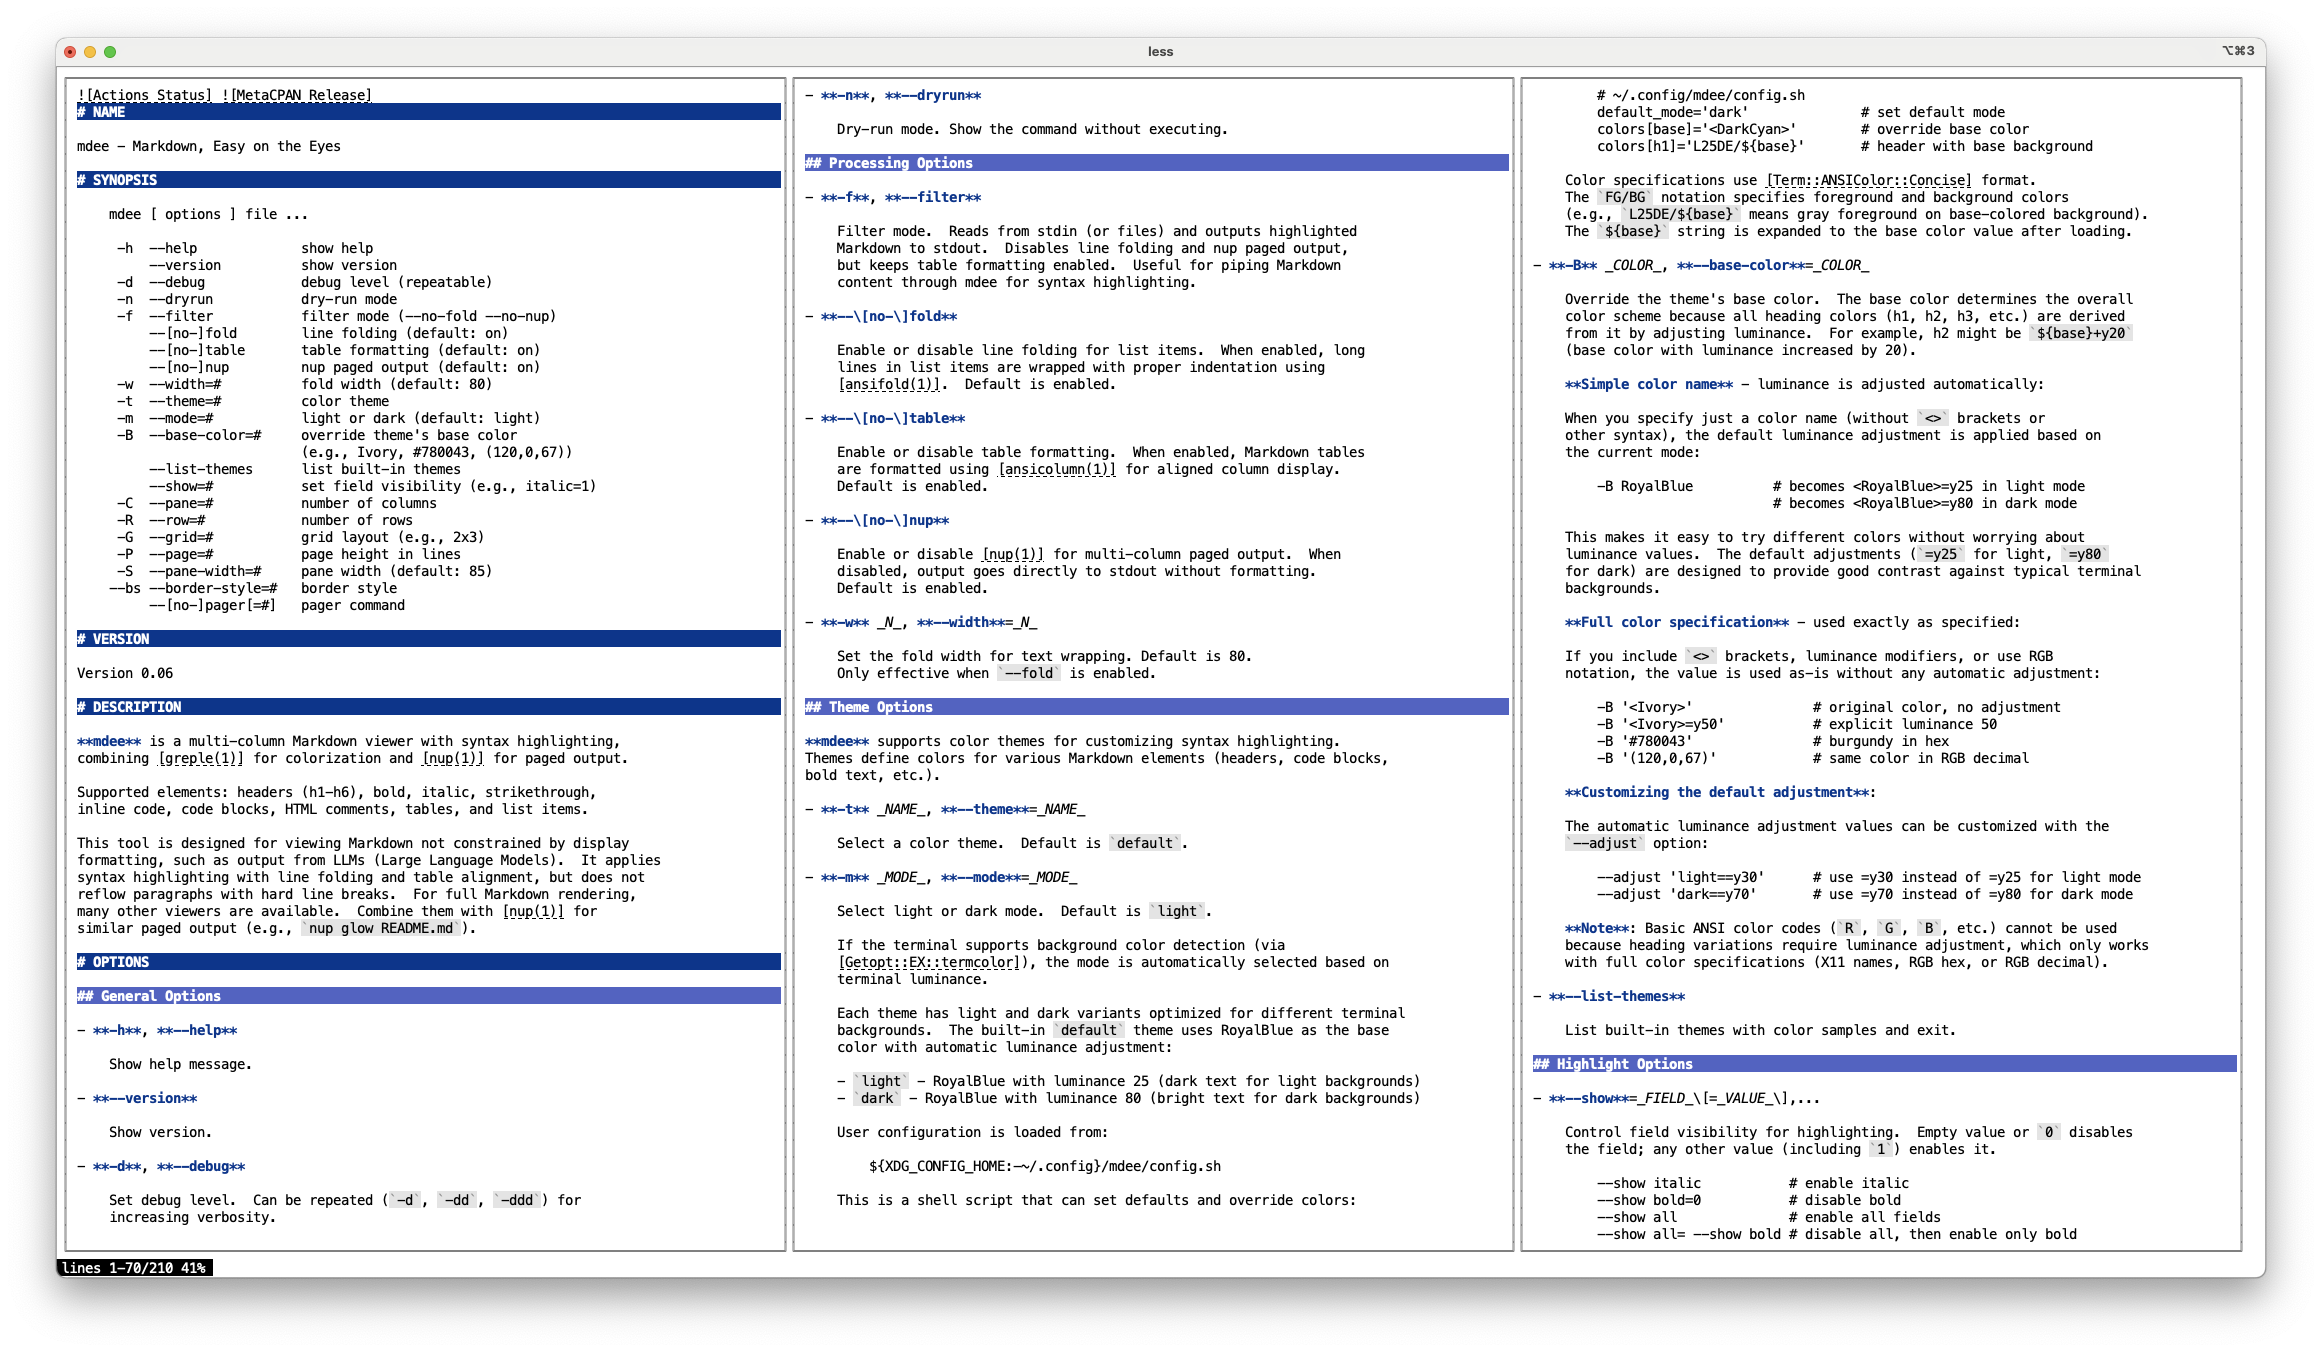This screenshot has width=2322, height=1352.
Task: Click the `nup glow README.md` inline code
Action: 381,928
